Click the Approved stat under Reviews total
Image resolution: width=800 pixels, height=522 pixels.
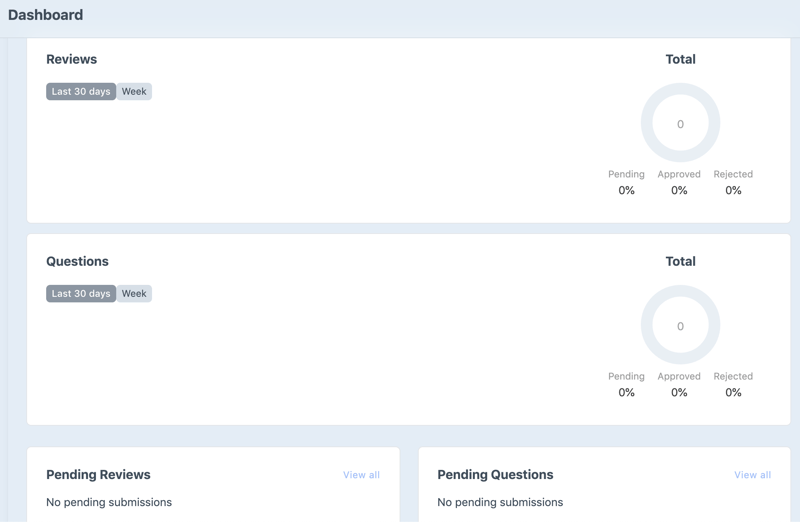tap(679, 182)
